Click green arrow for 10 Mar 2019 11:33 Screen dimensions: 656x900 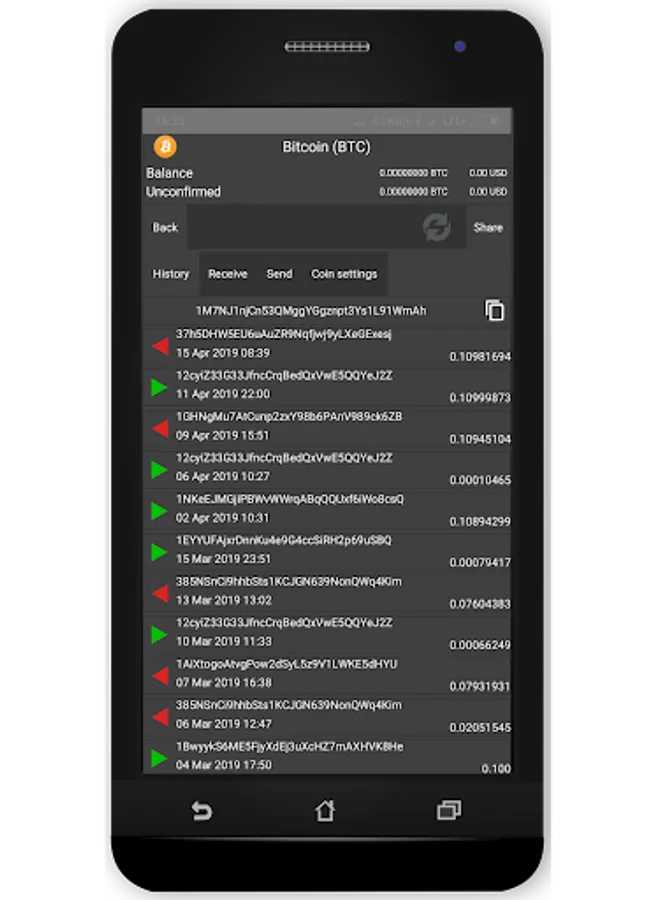tap(159, 634)
